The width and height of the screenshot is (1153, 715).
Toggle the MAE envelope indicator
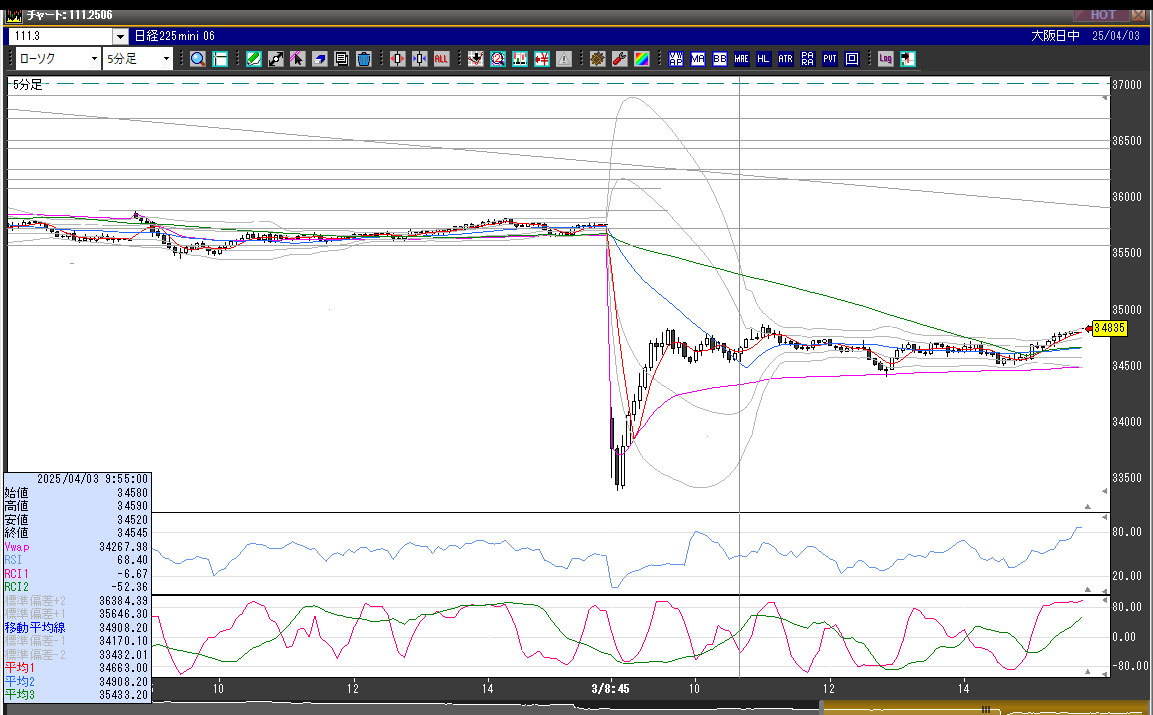[x=741, y=59]
